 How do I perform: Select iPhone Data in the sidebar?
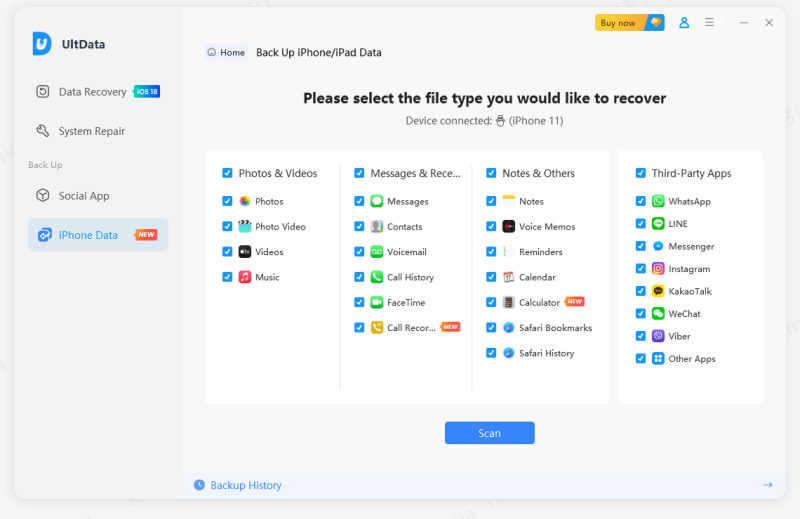click(98, 235)
